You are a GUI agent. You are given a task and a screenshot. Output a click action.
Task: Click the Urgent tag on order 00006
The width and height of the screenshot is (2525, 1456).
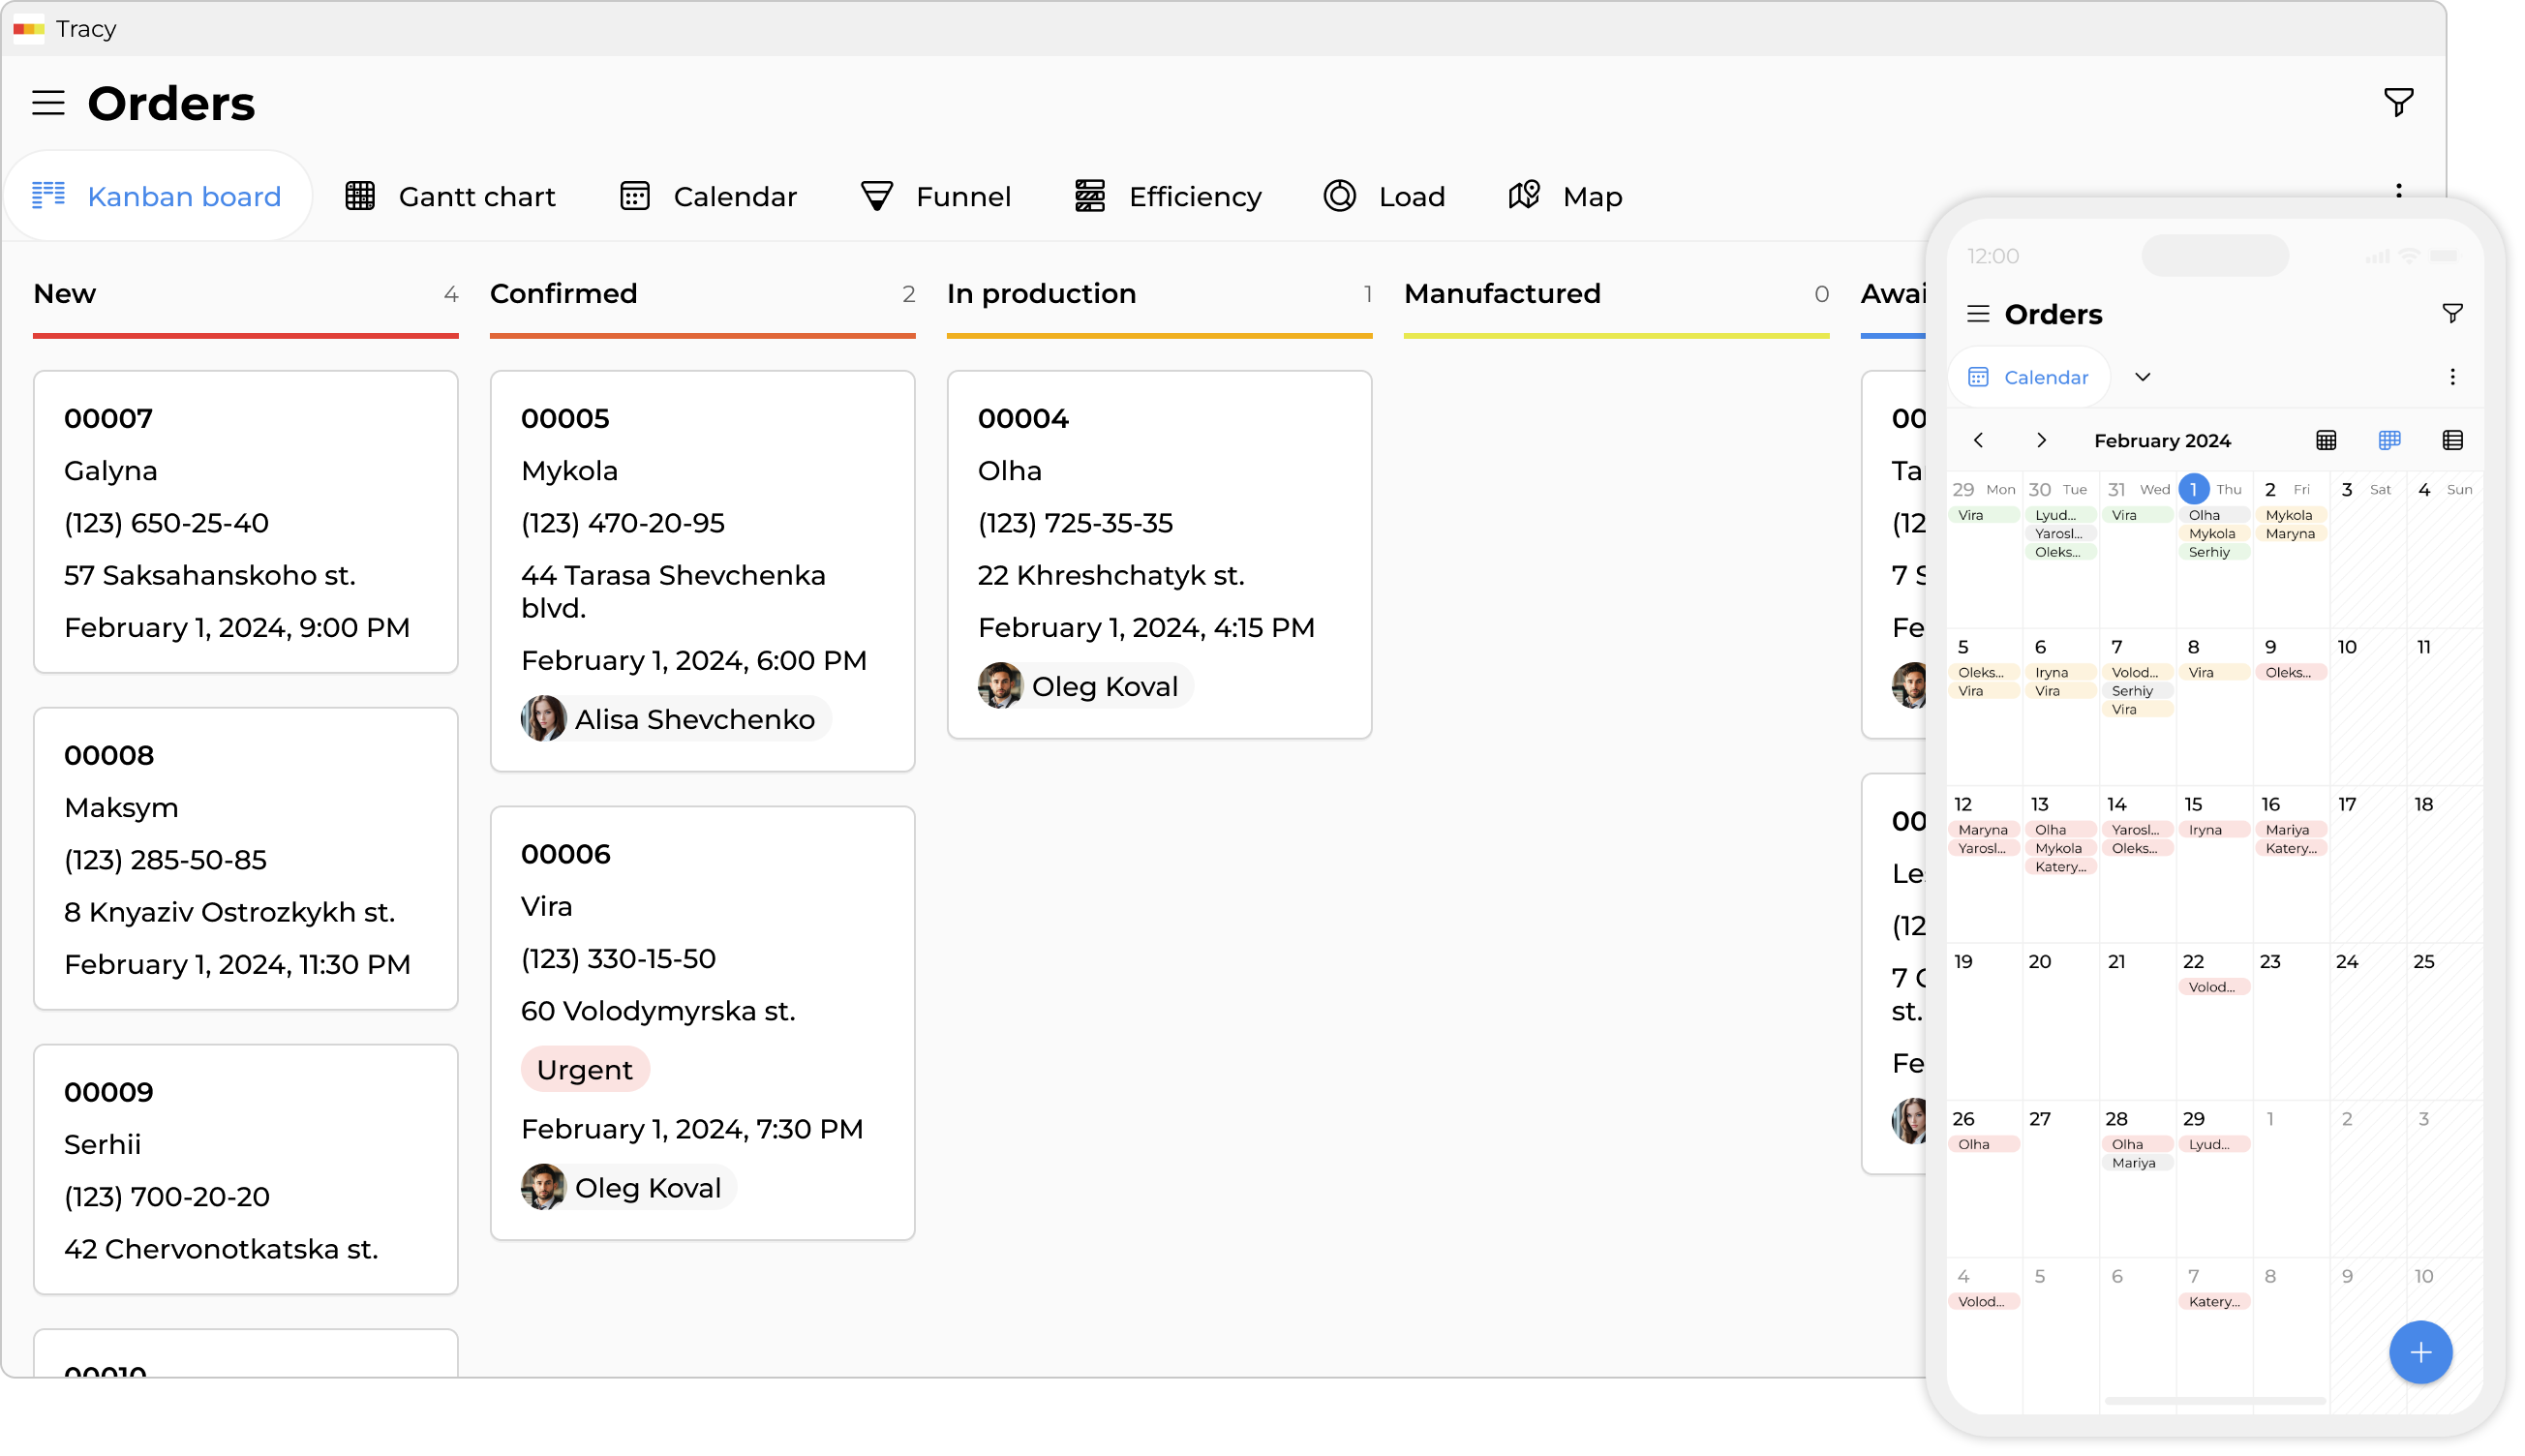585,1070
